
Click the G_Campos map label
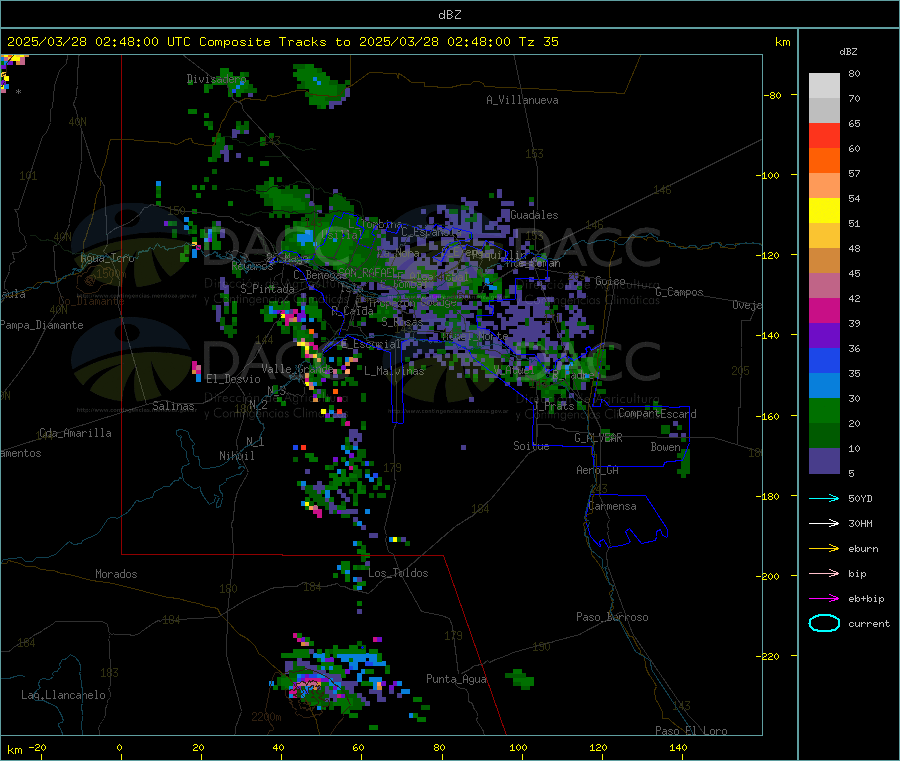click(x=680, y=292)
